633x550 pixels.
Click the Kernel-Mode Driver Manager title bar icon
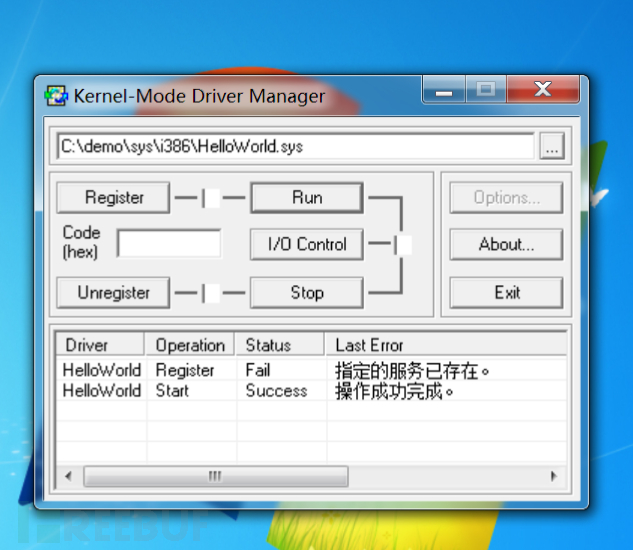click(57, 96)
